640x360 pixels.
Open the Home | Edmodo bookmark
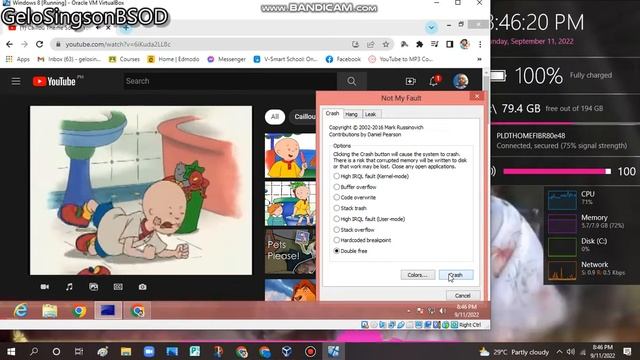173,59
